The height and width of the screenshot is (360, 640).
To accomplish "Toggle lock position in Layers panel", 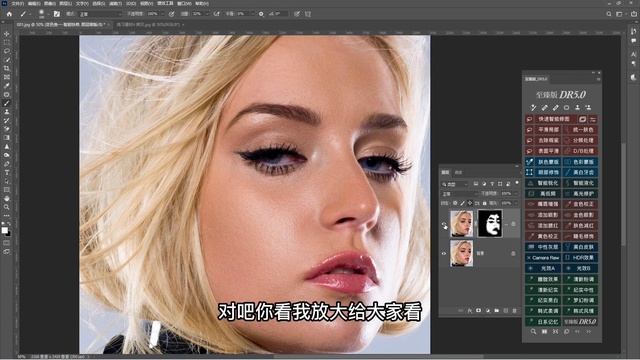I will pyautogui.click(x=470, y=203).
